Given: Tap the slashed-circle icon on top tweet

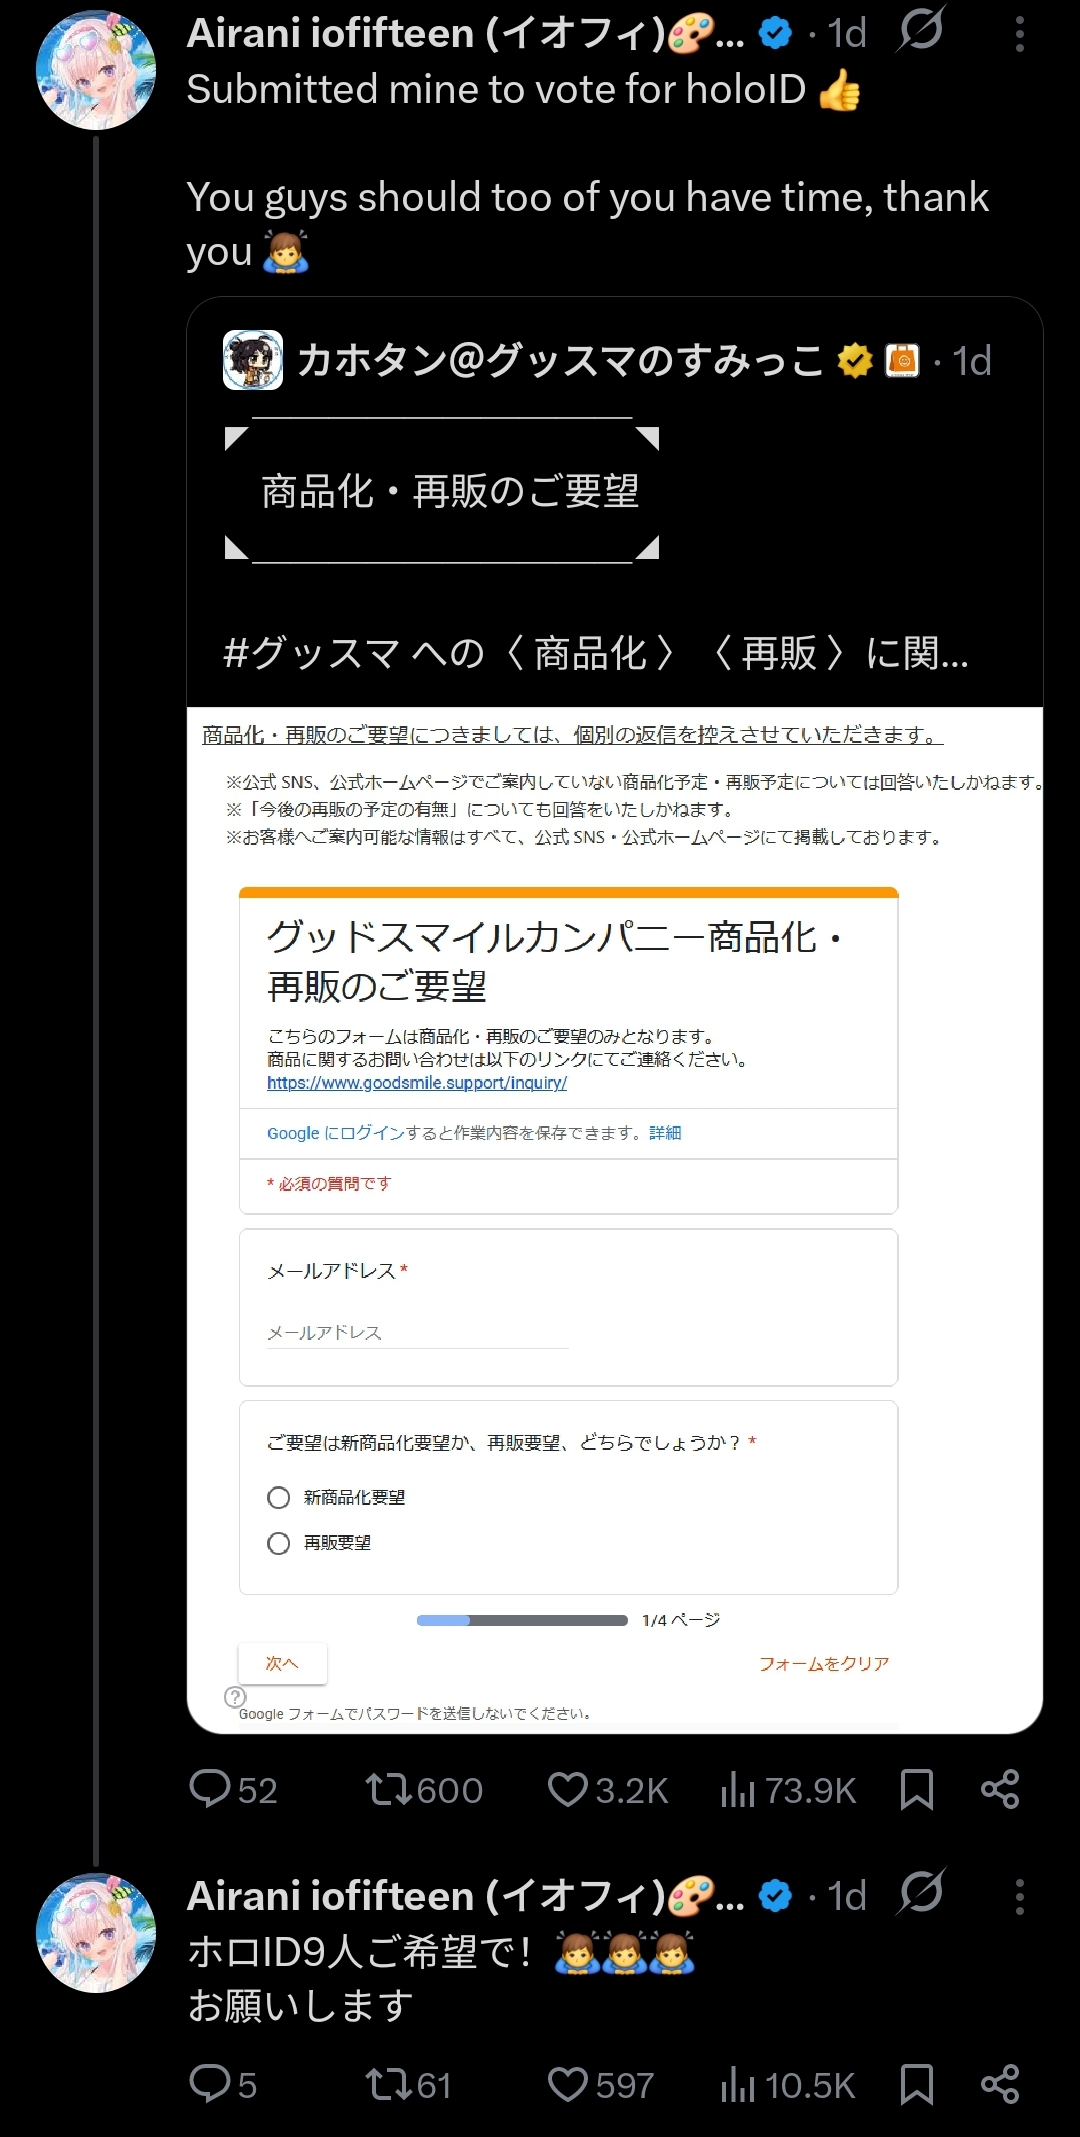Looking at the screenshot, I should [920, 31].
